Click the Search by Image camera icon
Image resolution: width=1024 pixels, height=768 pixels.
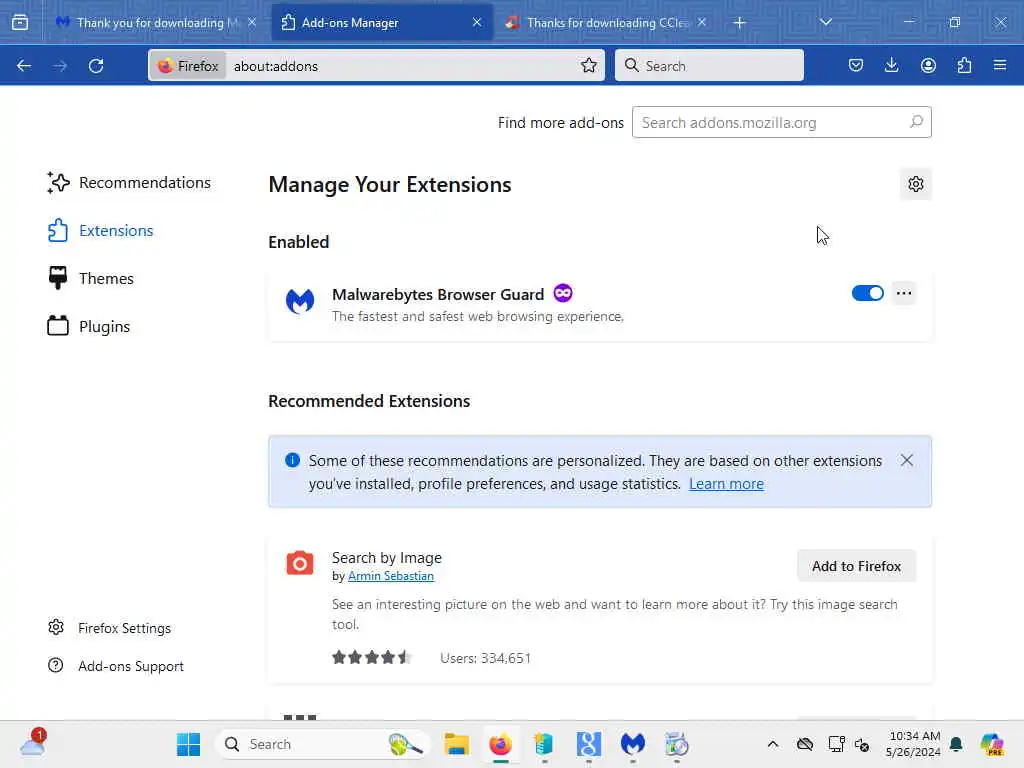(300, 563)
